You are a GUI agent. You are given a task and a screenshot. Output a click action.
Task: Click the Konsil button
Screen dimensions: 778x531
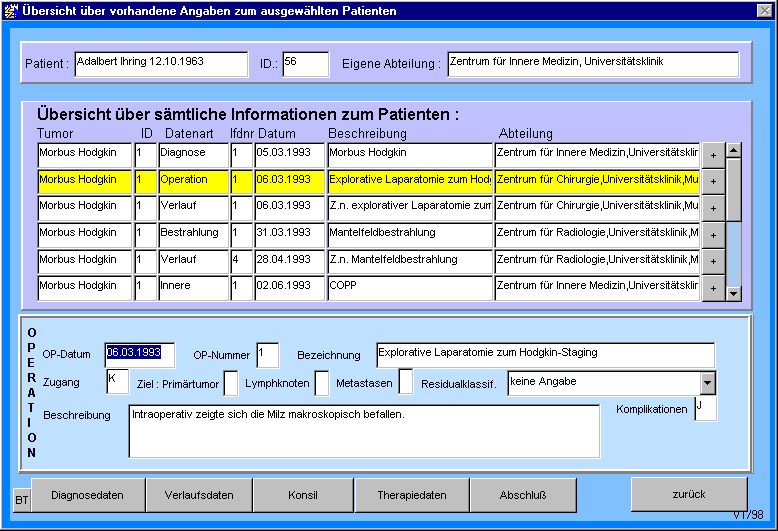point(303,495)
